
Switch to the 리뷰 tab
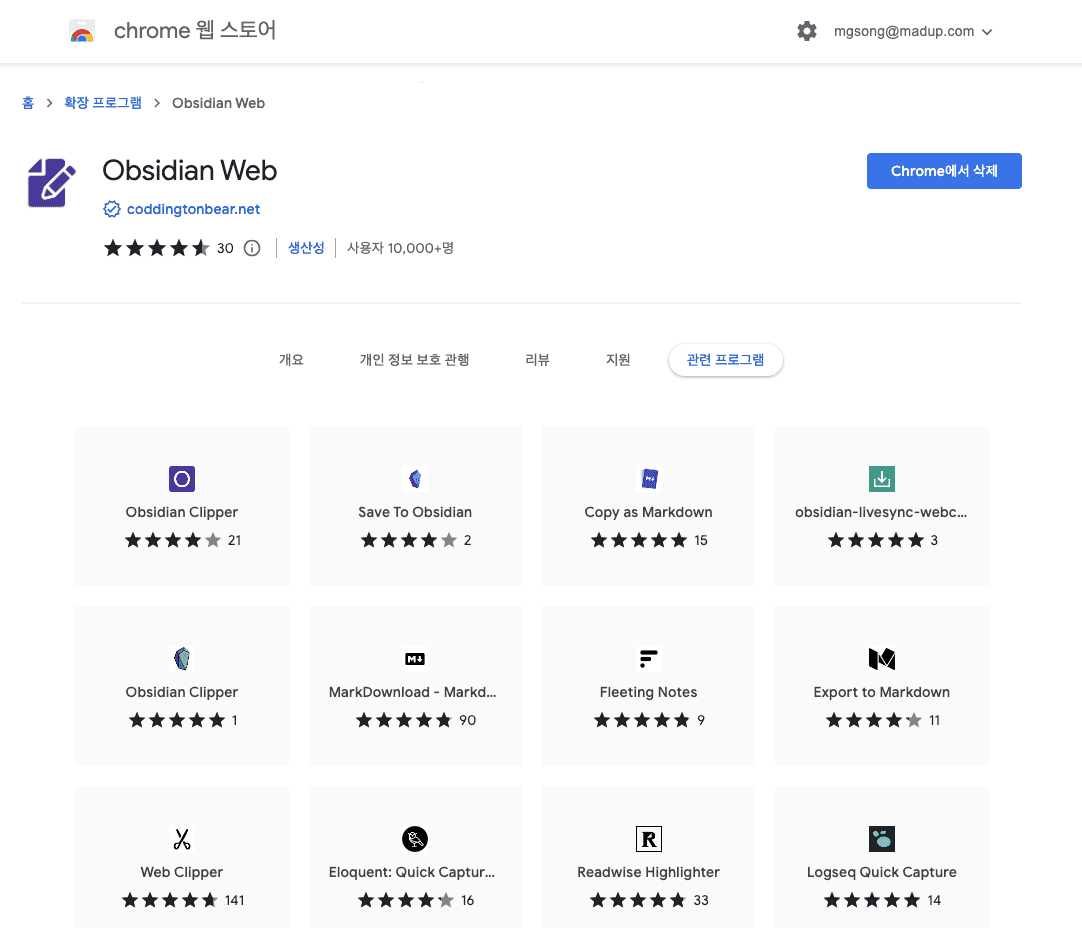pyautogui.click(x=537, y=359)
